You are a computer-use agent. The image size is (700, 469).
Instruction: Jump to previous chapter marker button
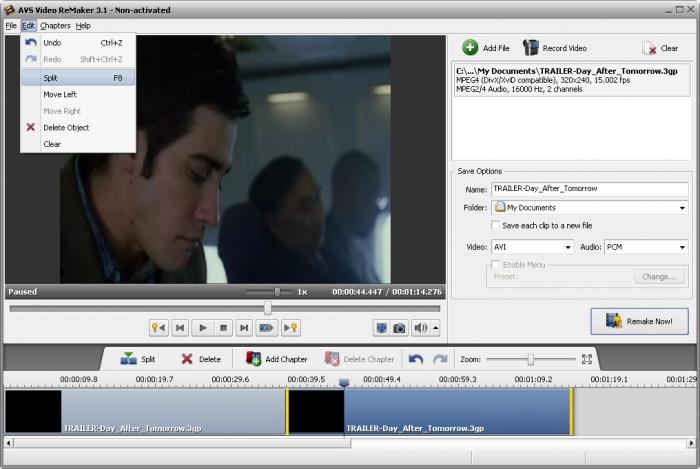click(158, 328)
